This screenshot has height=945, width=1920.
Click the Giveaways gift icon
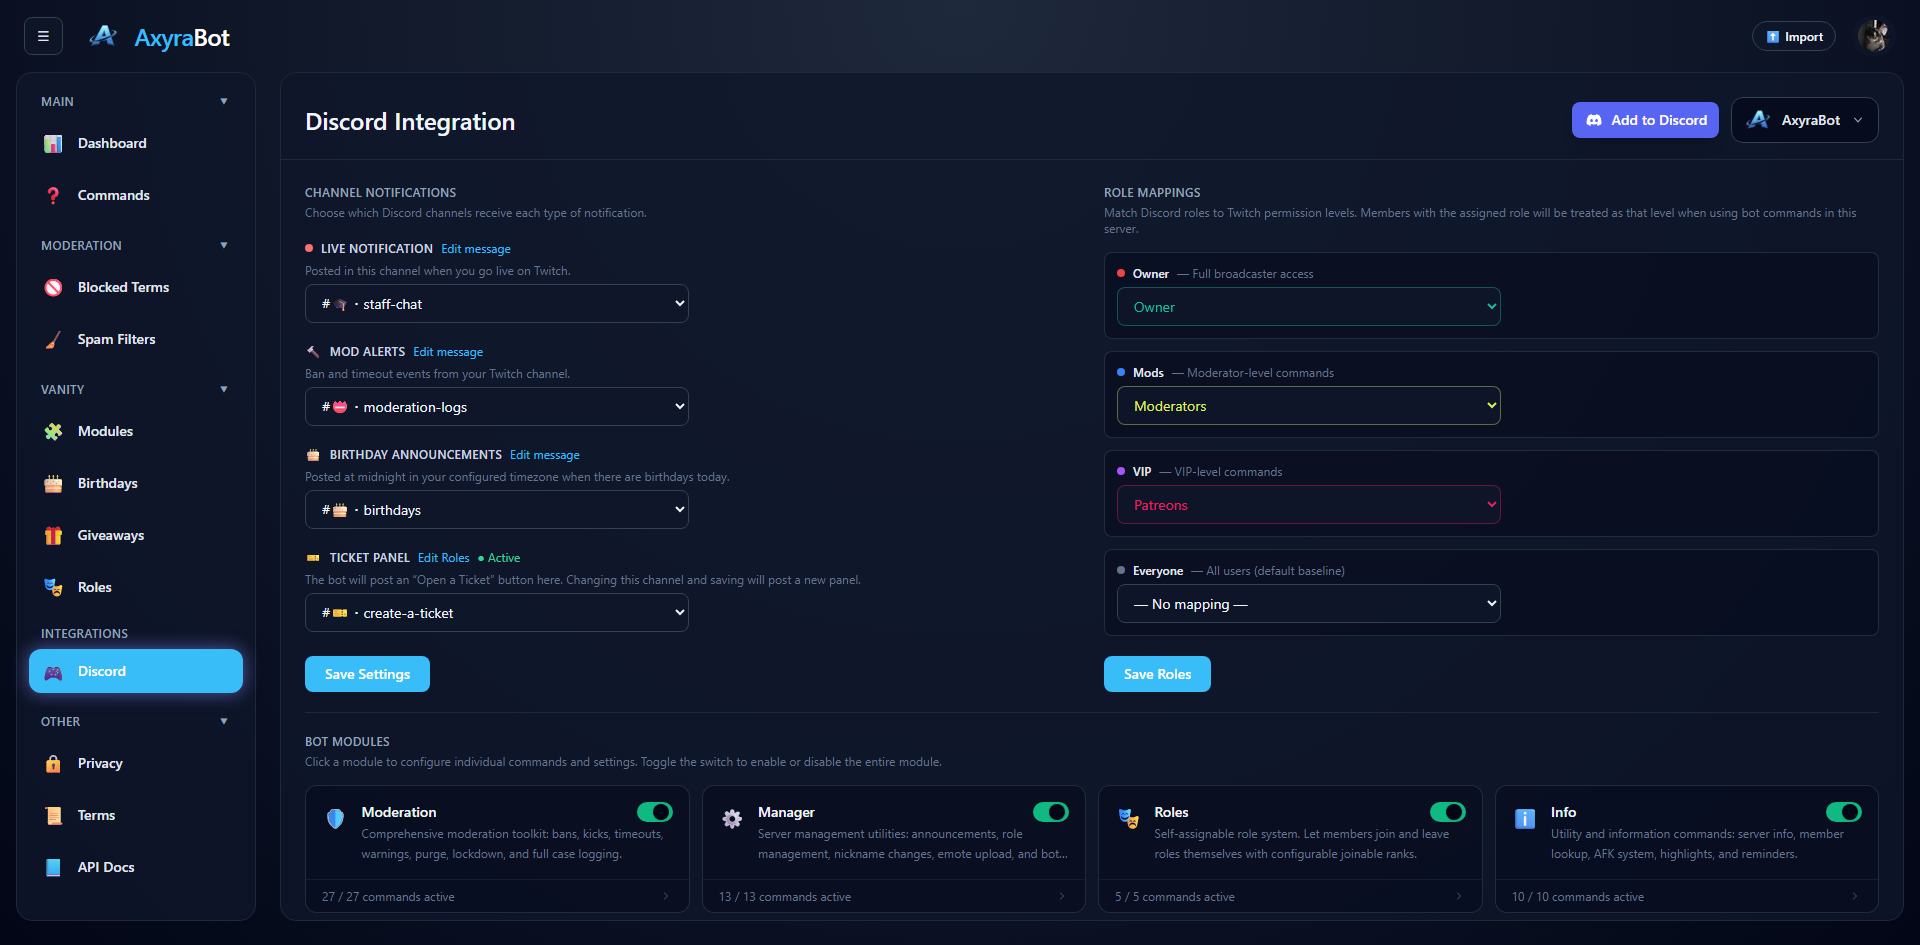pos(53,535)
